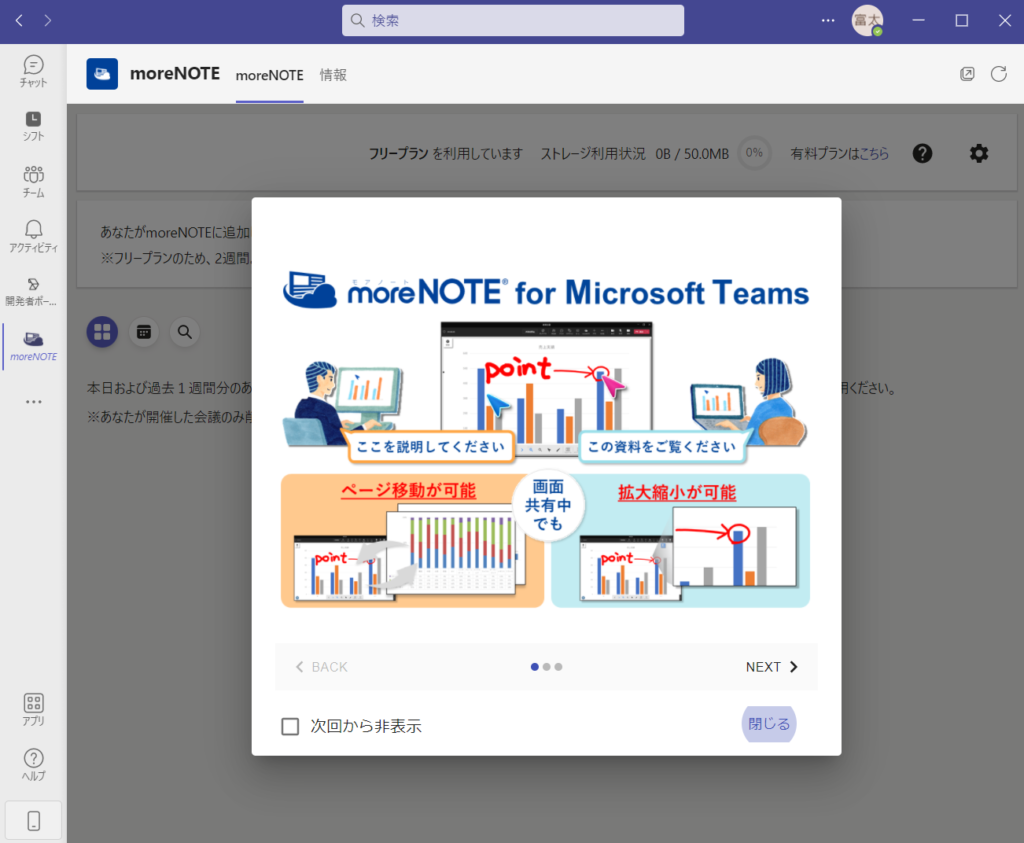
Task: Click the 0B / 50.0MB storage value
Action: (692, 153)
